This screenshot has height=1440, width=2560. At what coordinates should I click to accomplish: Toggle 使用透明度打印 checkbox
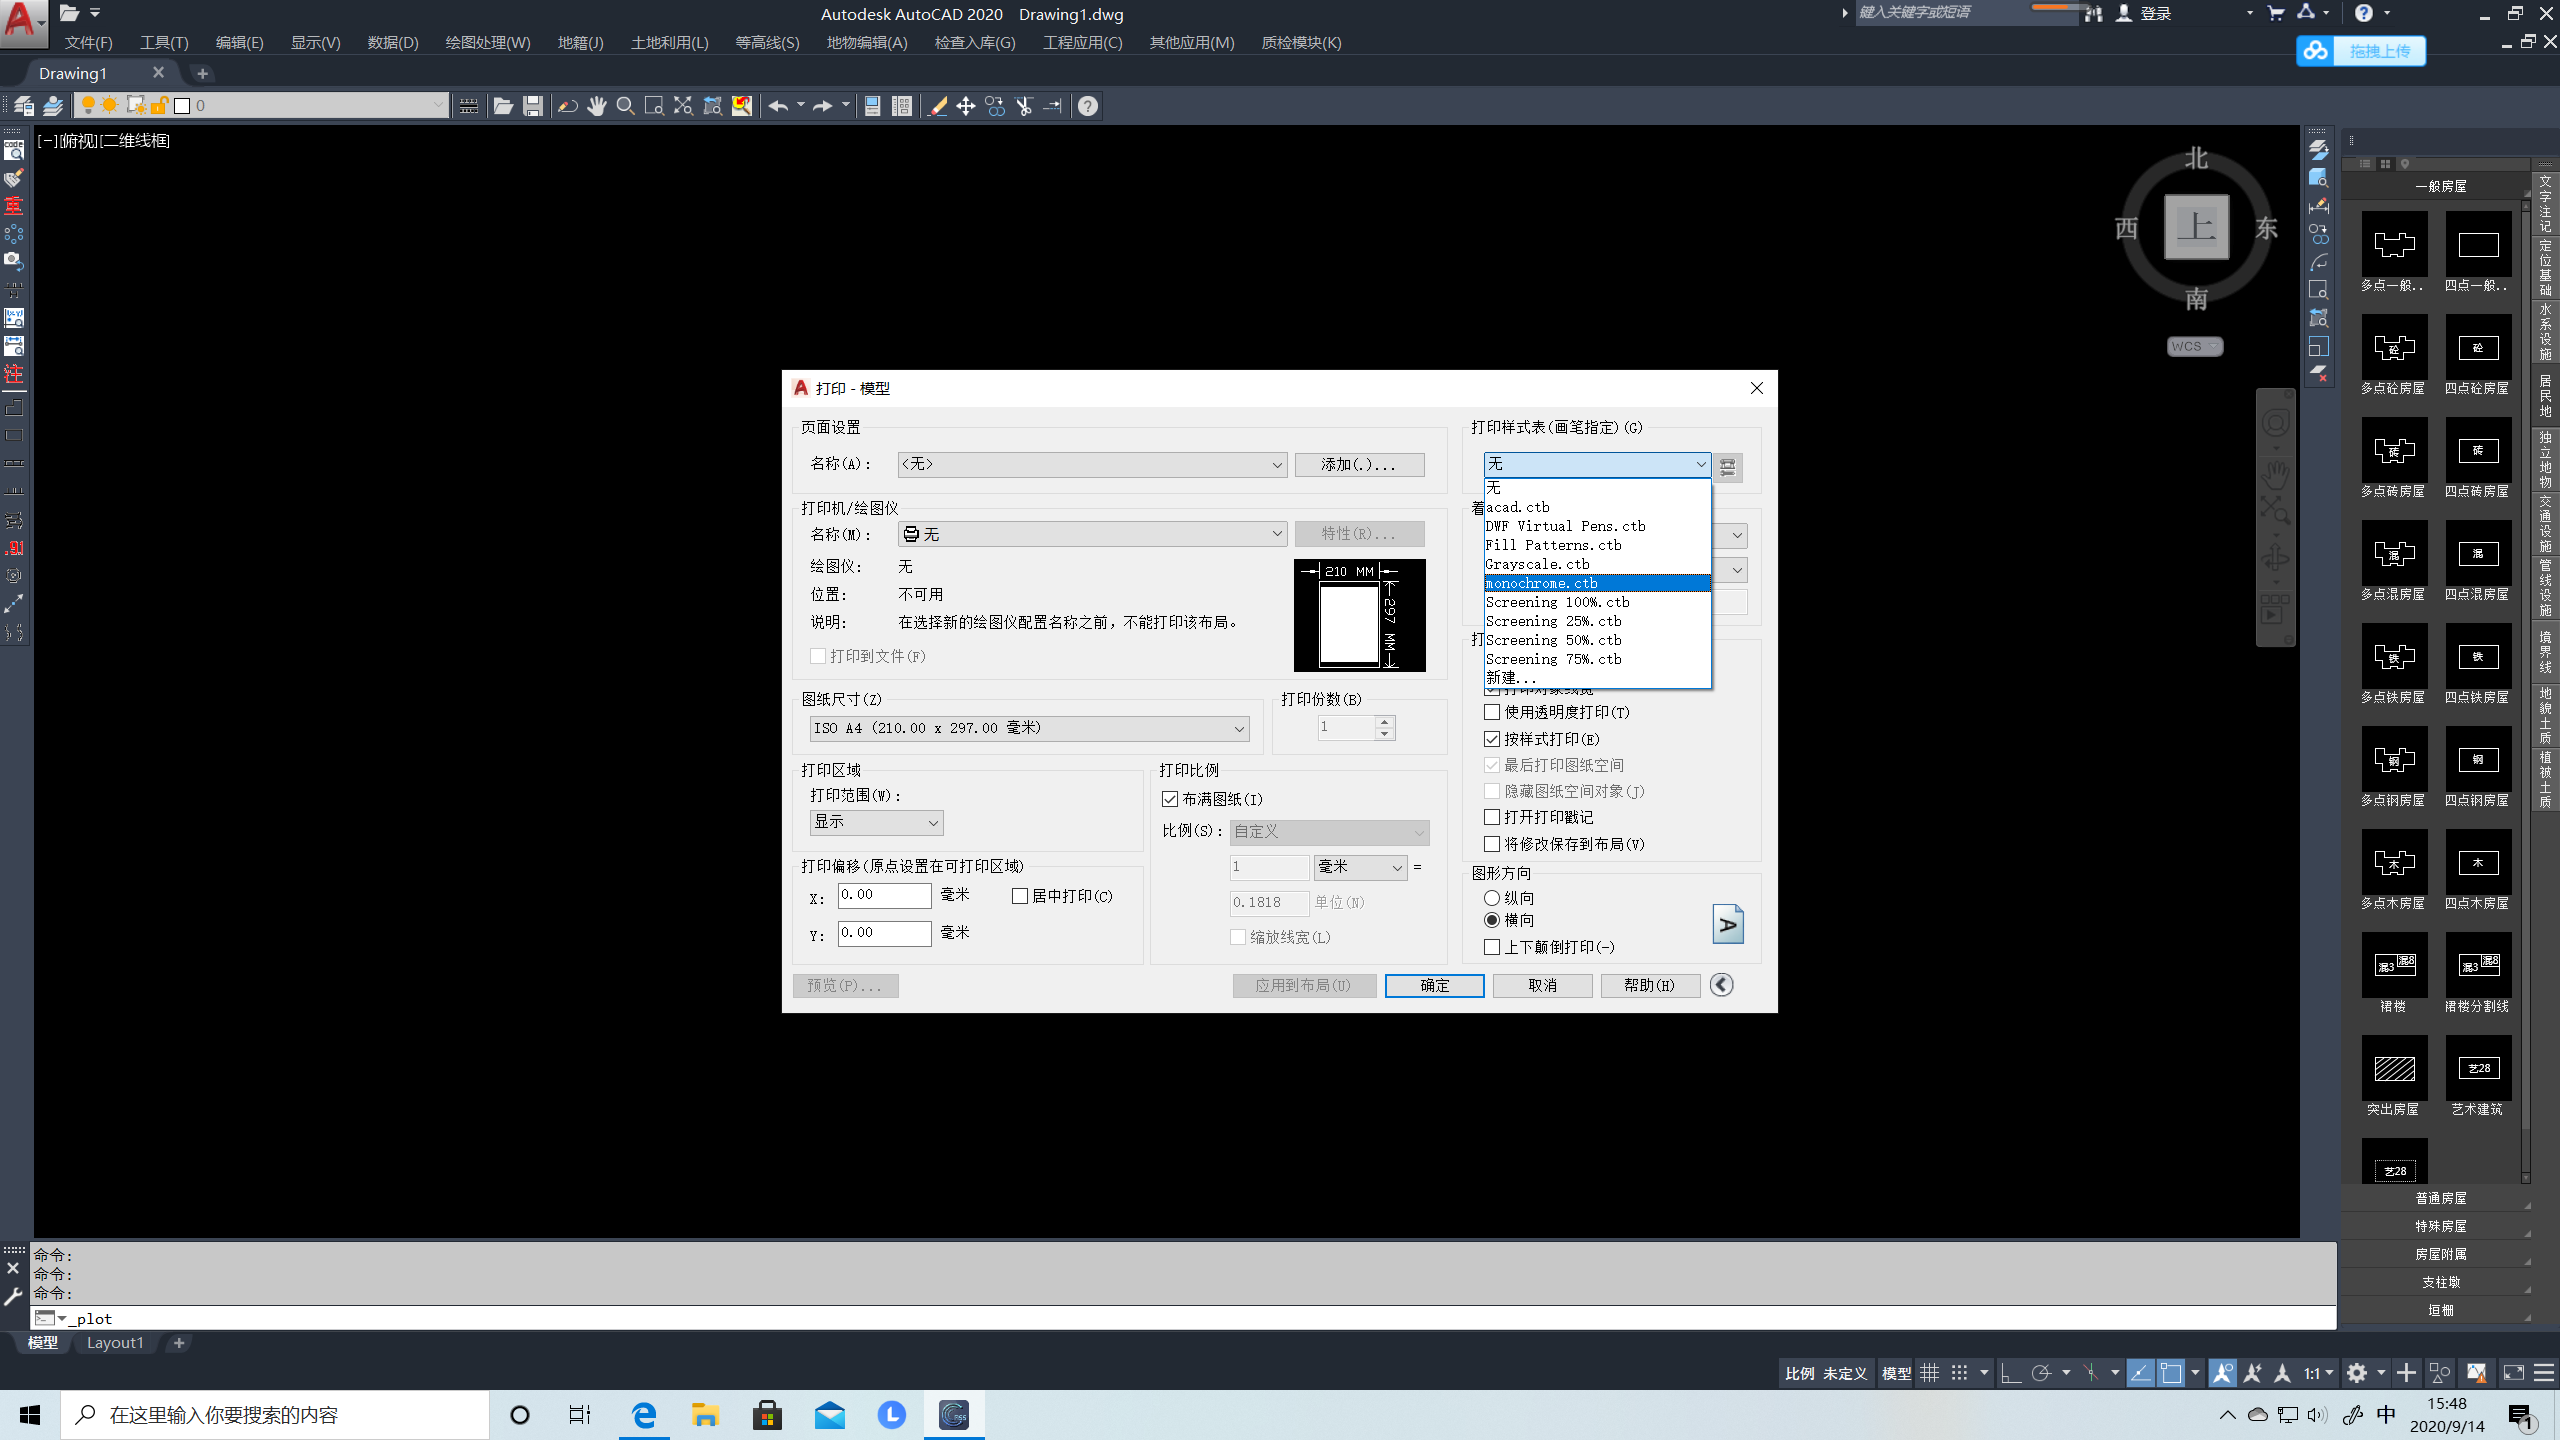1492,712
